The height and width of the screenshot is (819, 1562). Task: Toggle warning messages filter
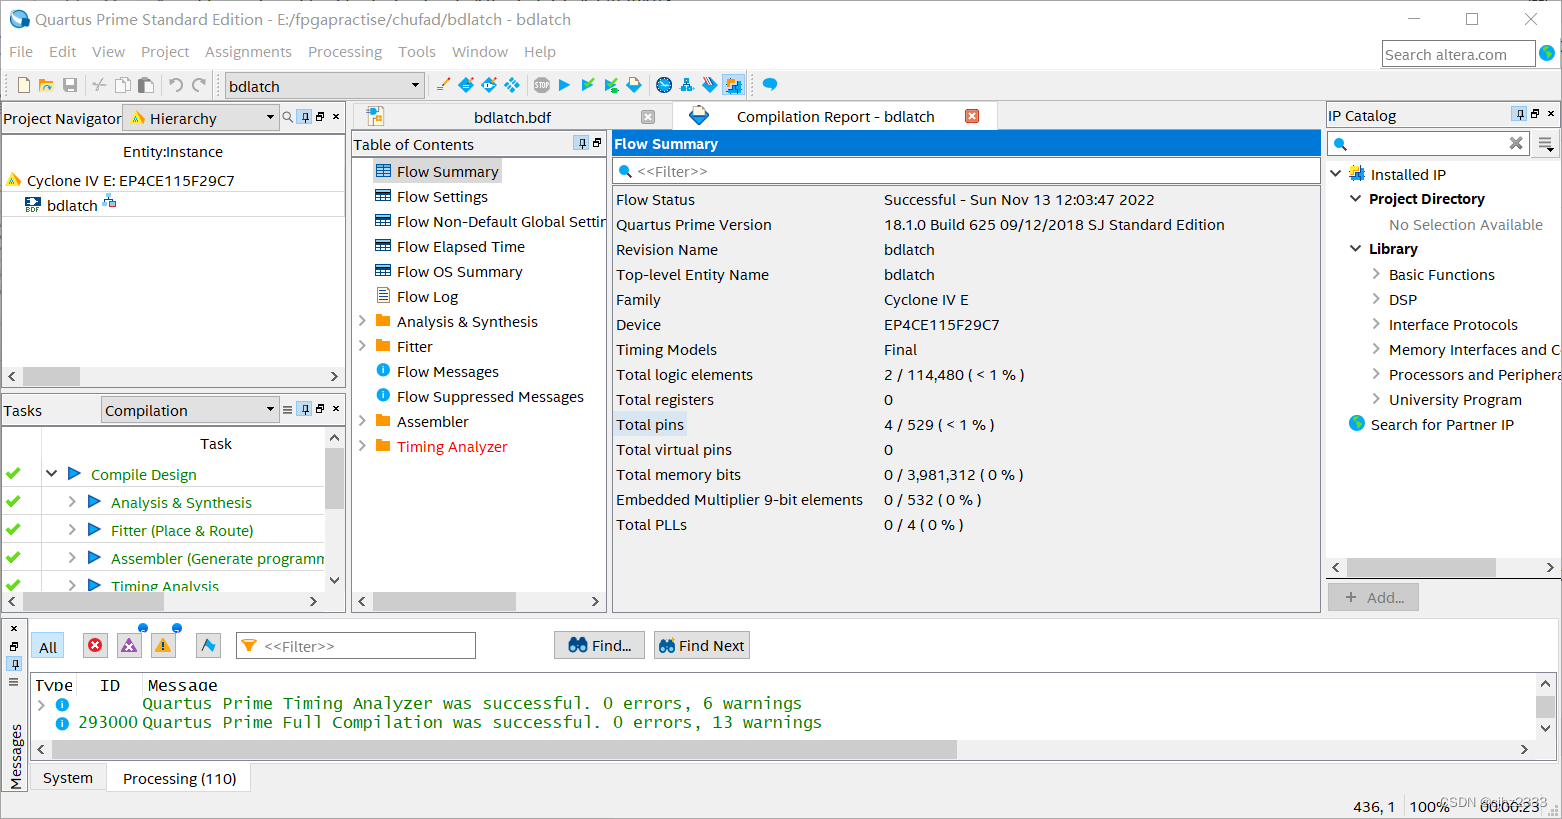[163, 646]
